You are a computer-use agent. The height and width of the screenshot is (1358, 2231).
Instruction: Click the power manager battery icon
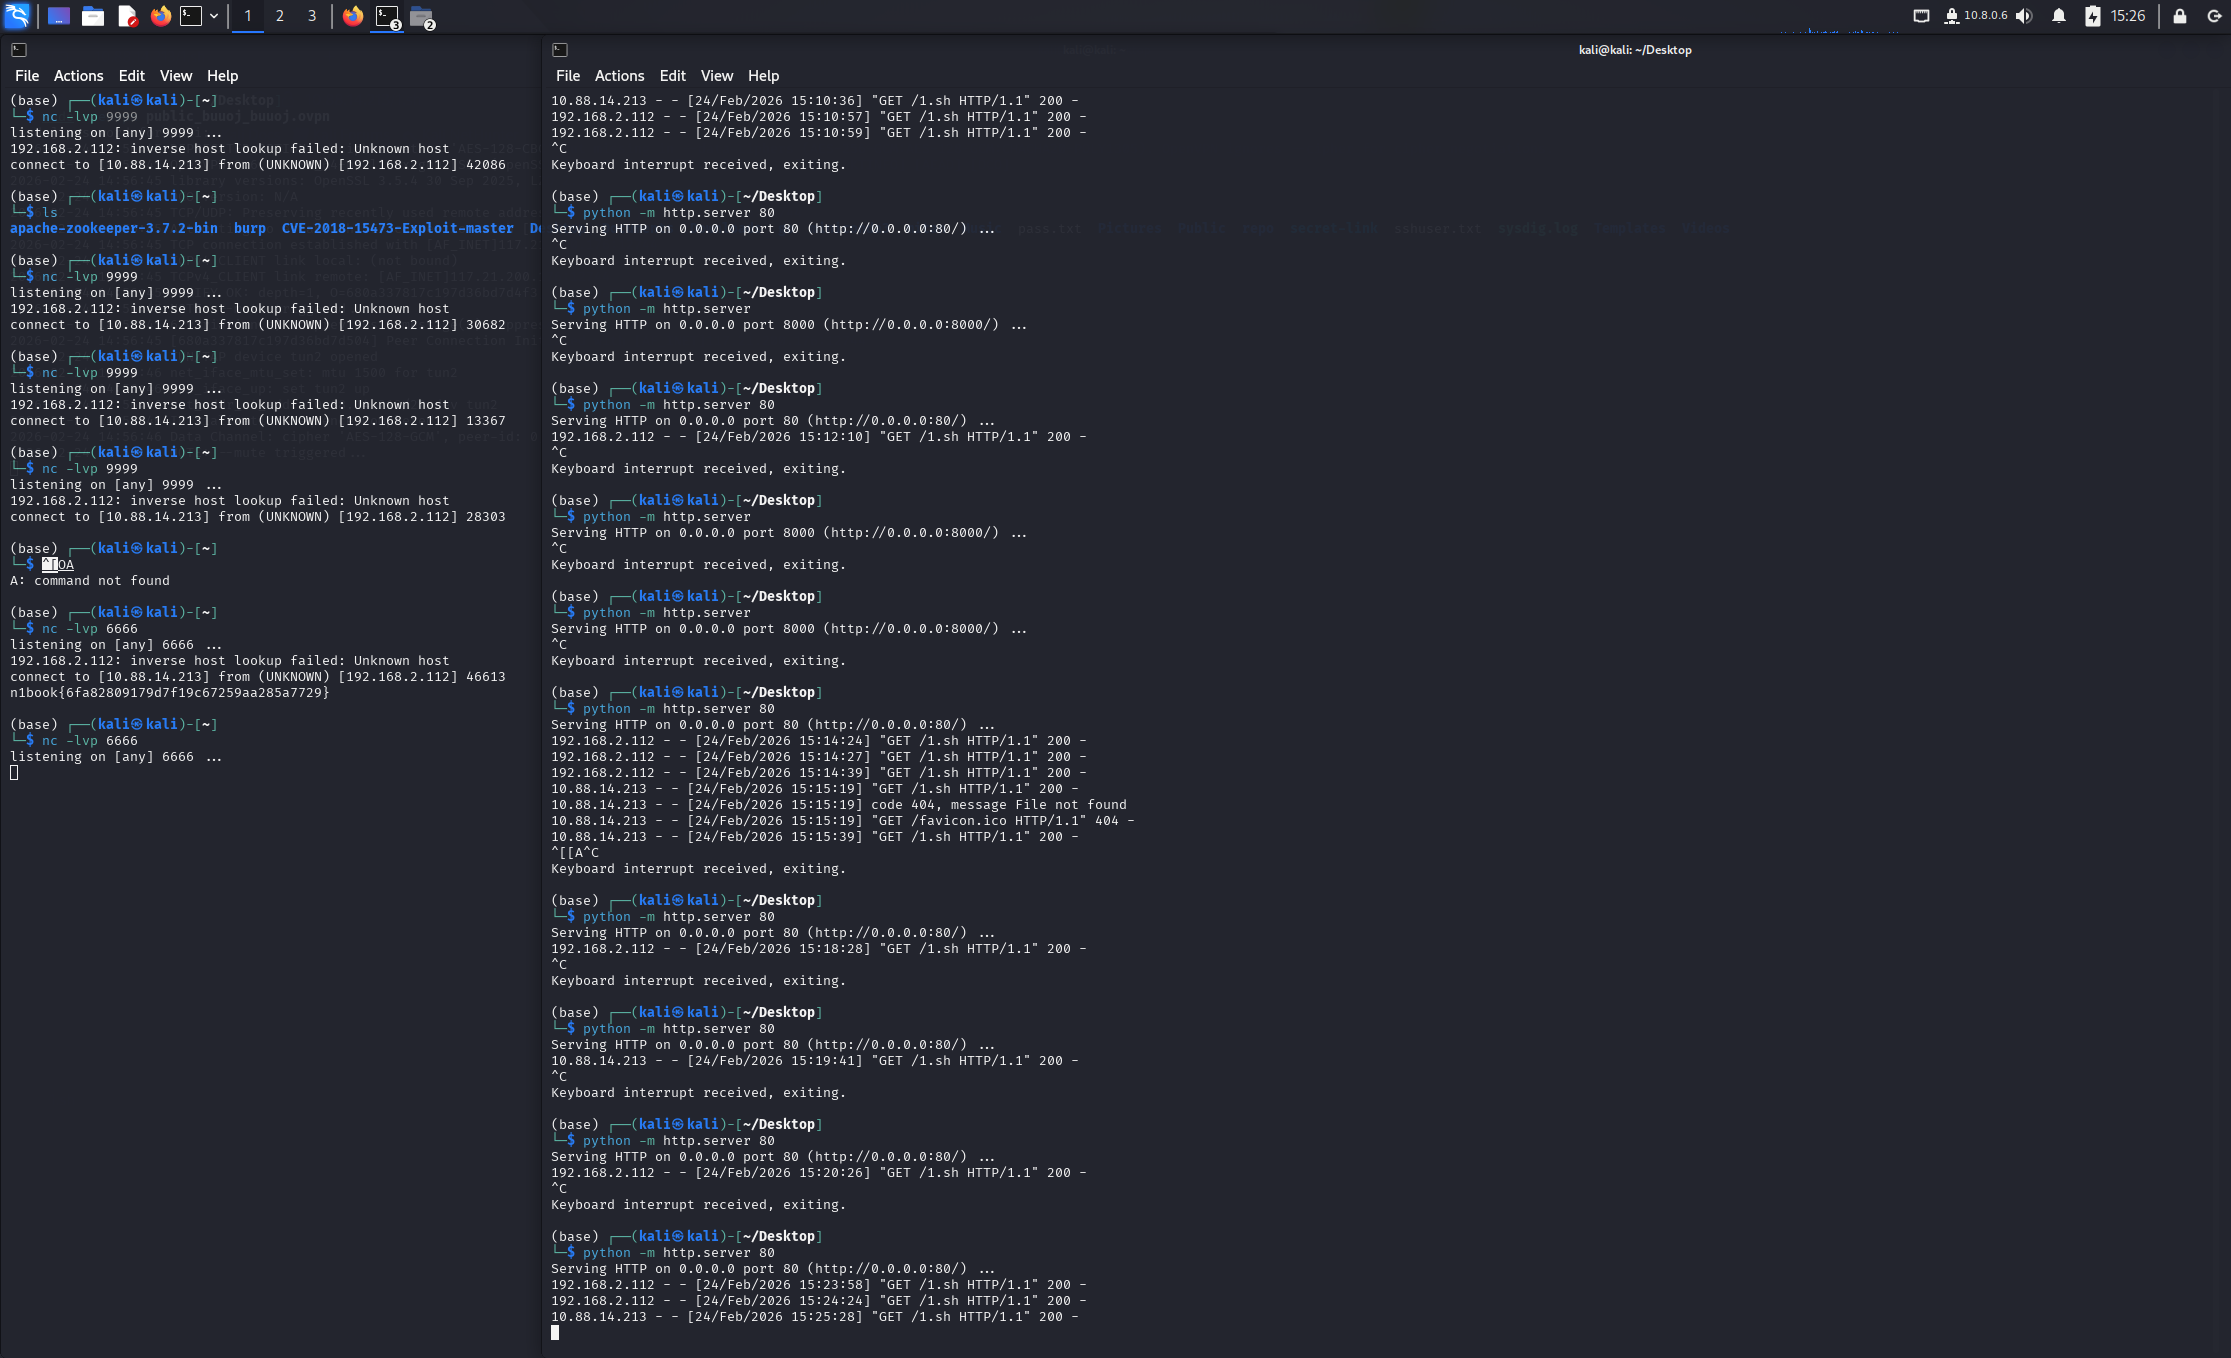(x=2092, y=16)
